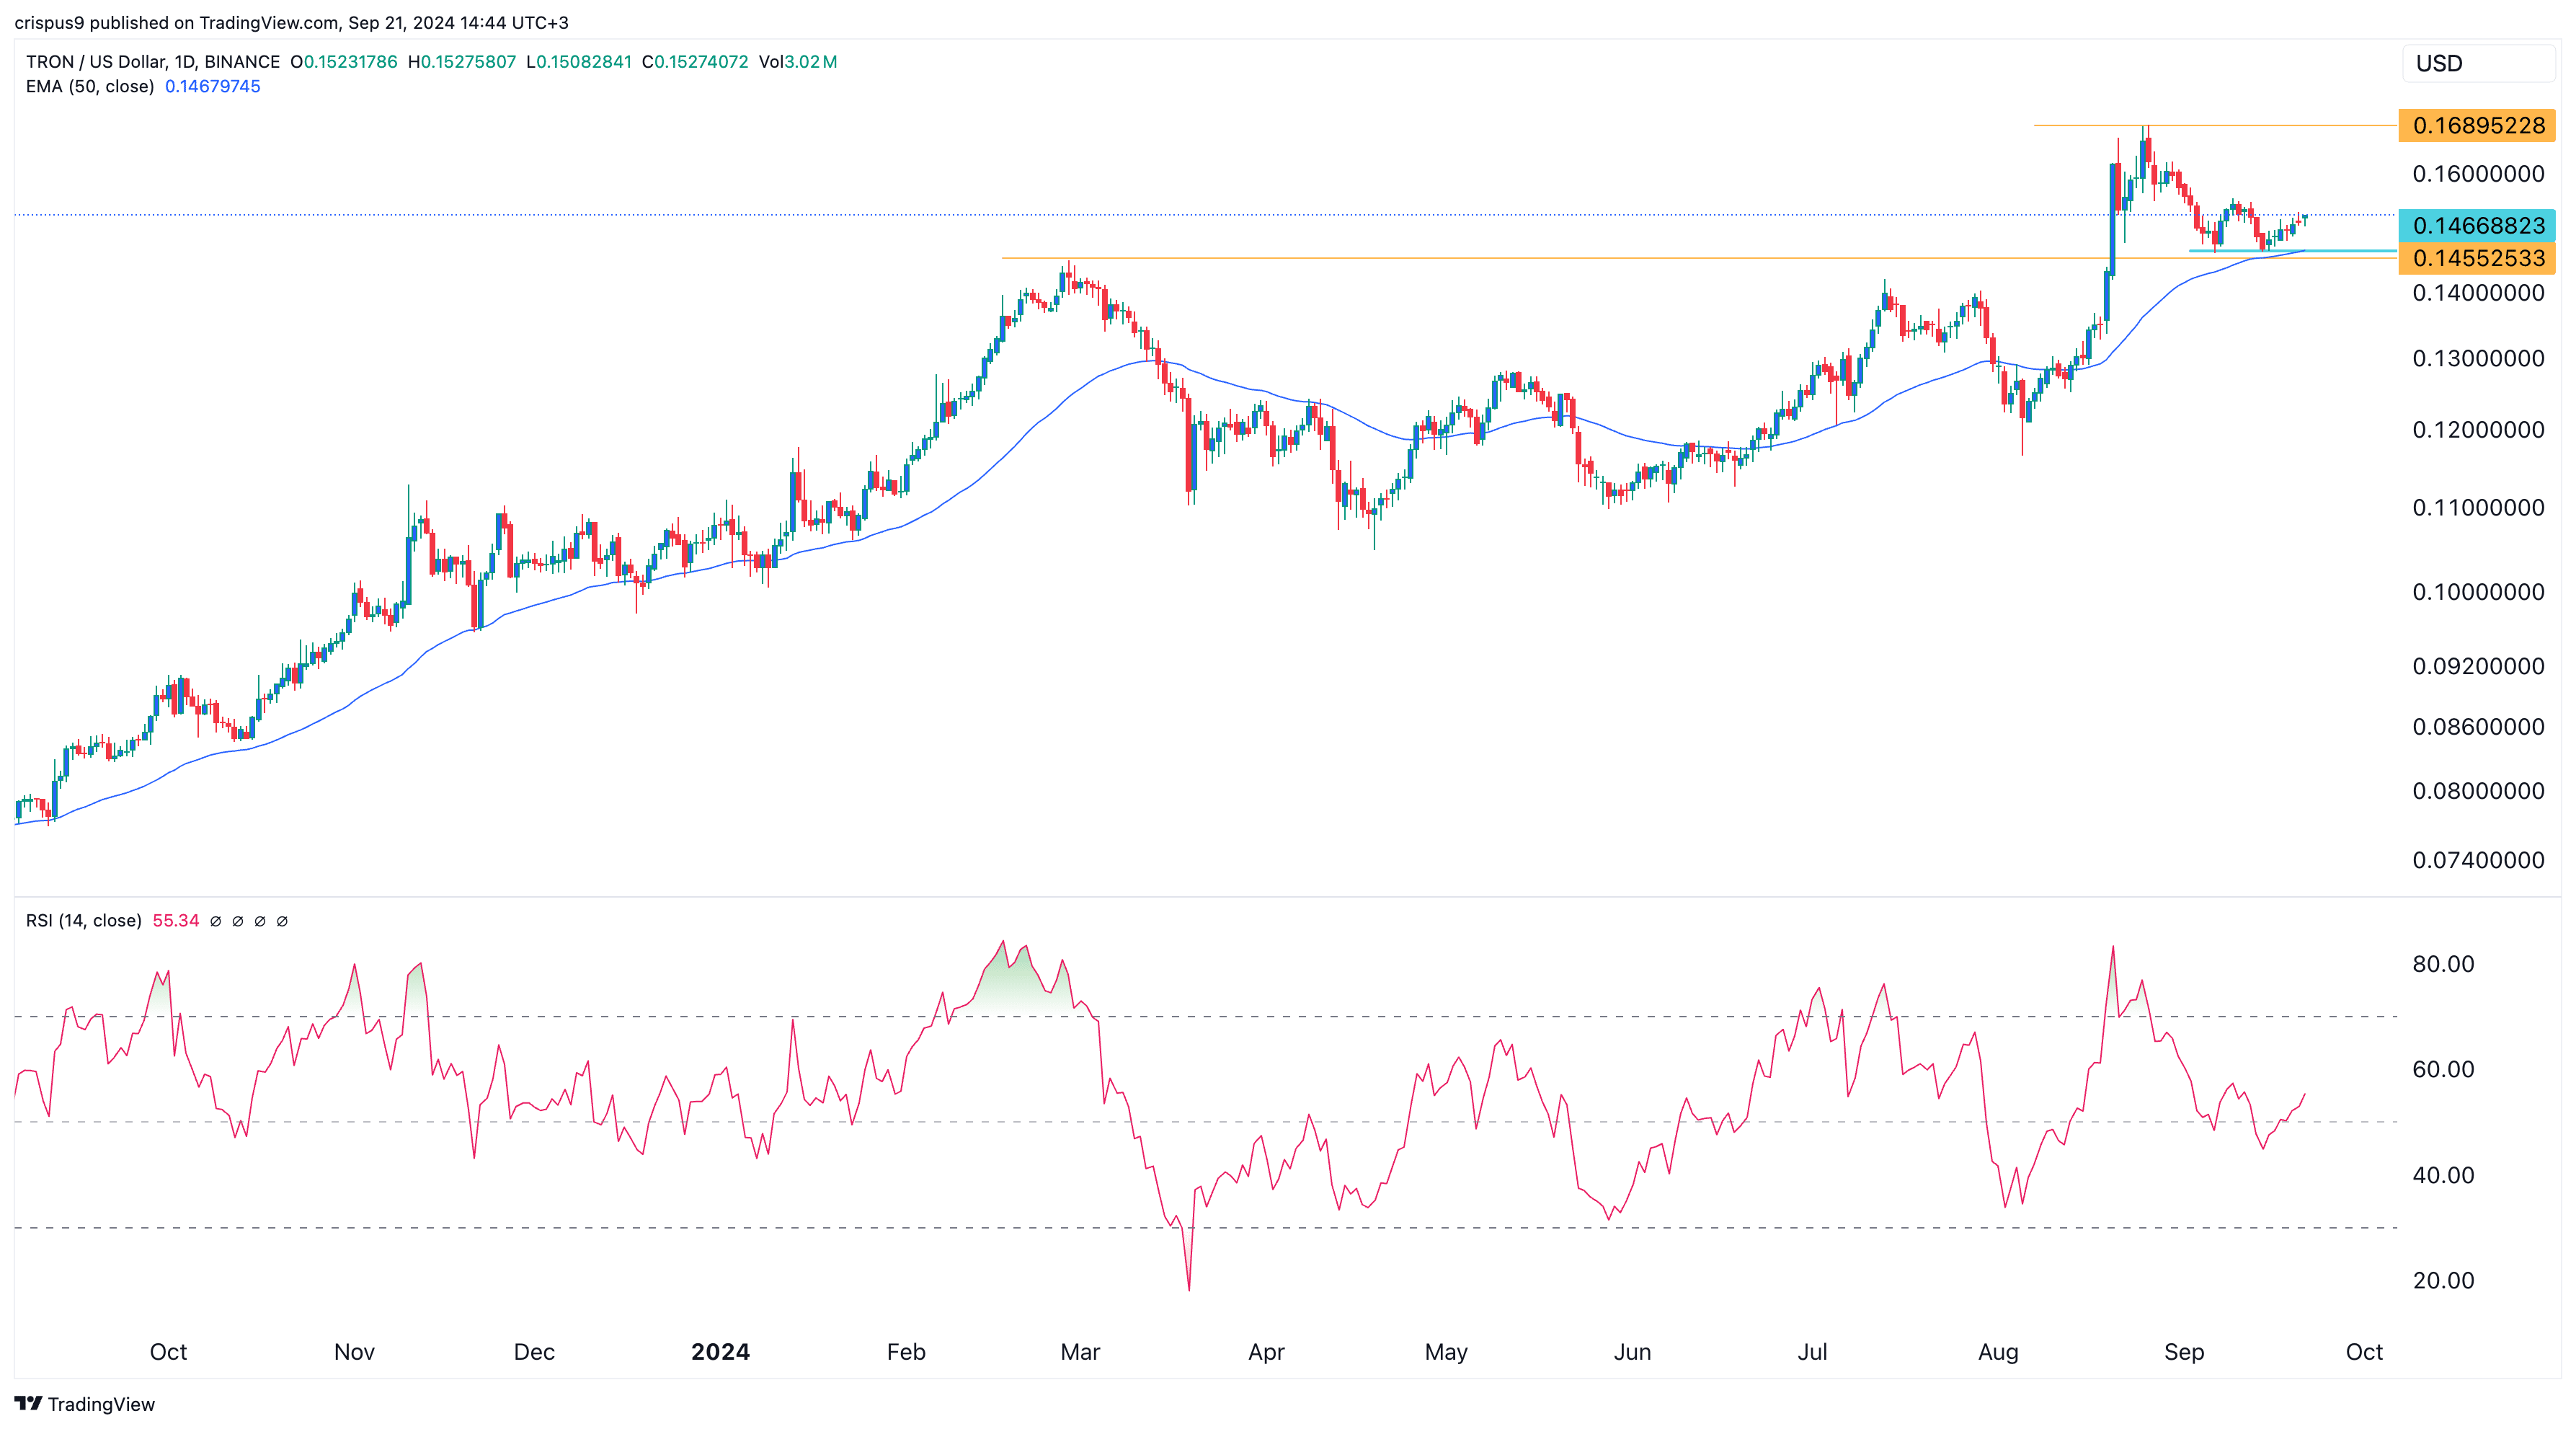Click the high value H0.15275807
Viewport: 2576px width, 1429px height.
click(x=462, y=62)
